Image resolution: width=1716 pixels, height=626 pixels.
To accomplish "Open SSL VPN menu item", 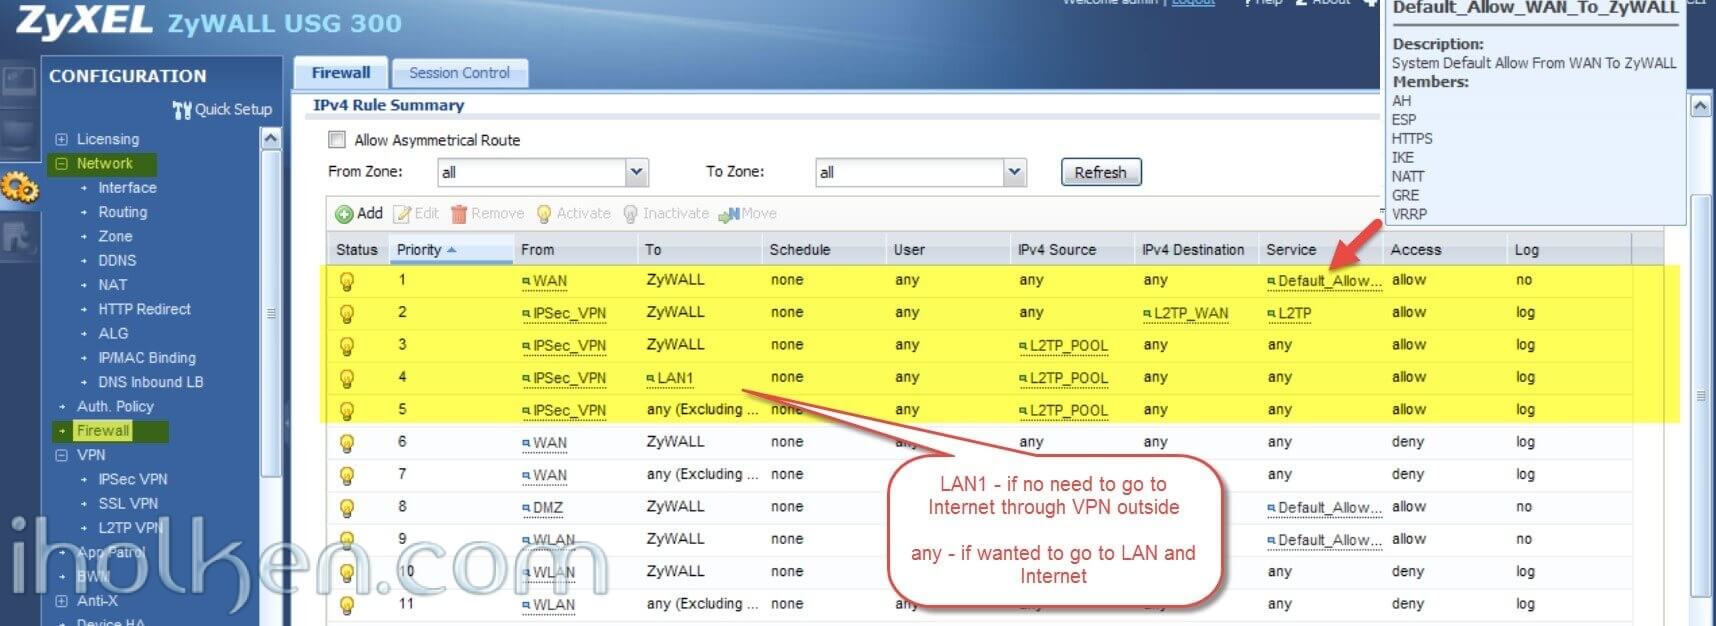I will [x=128, y=504].
